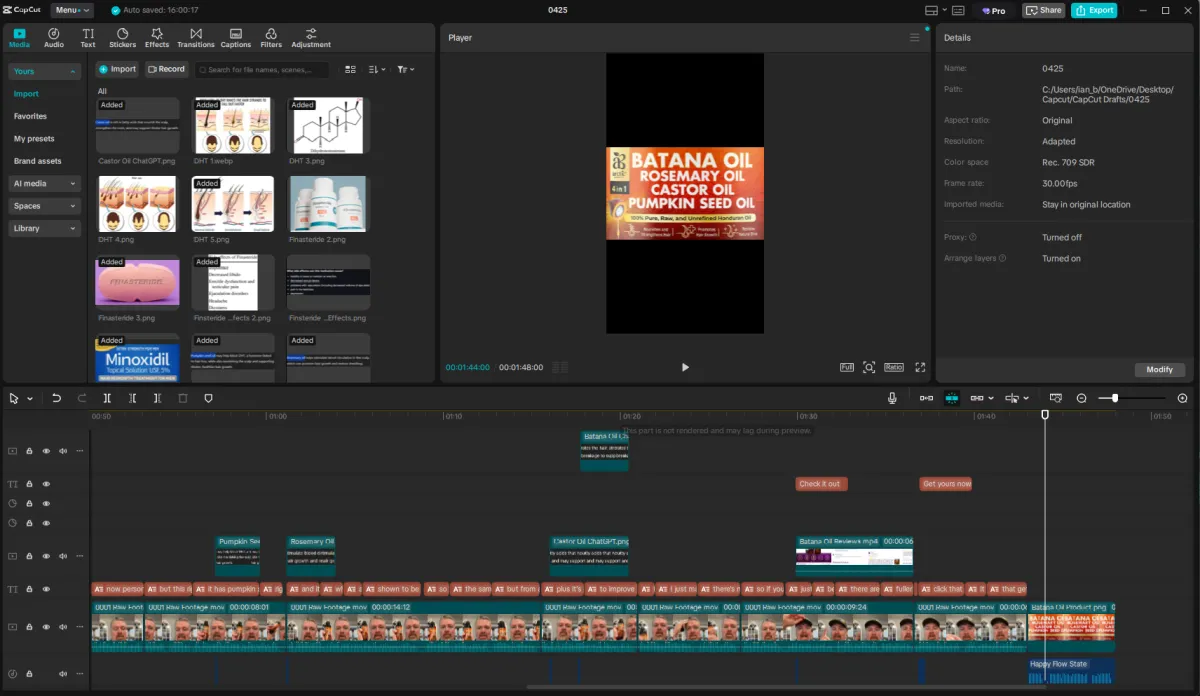
Task: Switch to the Text tab
Action: point(88,38)
